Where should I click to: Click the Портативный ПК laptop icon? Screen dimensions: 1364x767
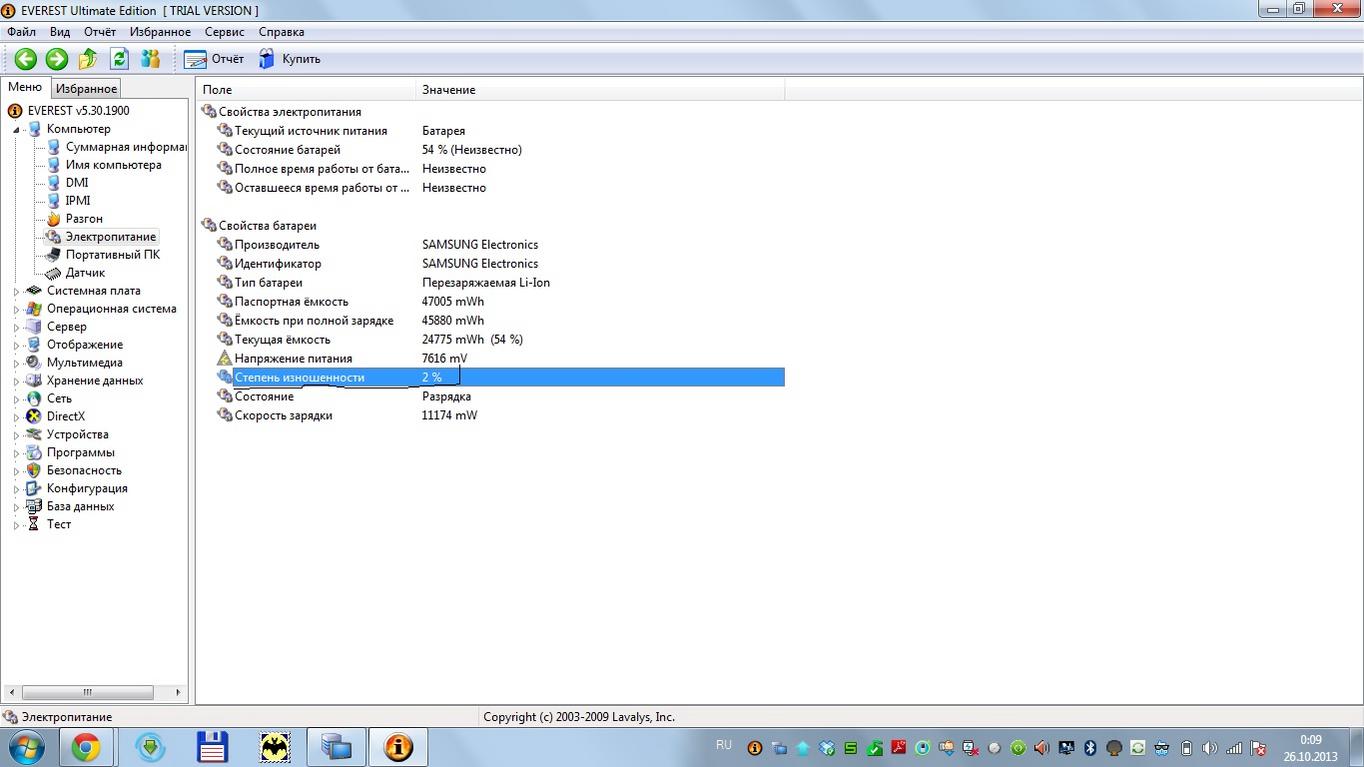click(53, 255)
